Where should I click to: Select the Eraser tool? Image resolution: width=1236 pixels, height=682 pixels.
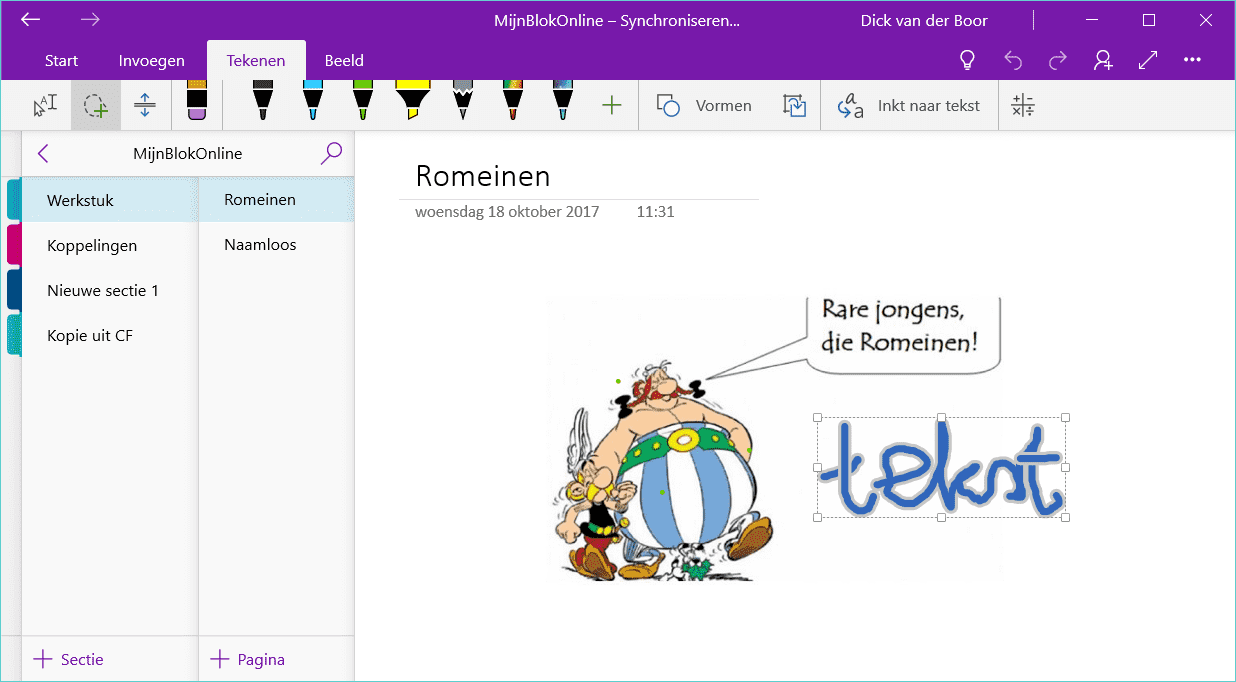tap(197, 103)
